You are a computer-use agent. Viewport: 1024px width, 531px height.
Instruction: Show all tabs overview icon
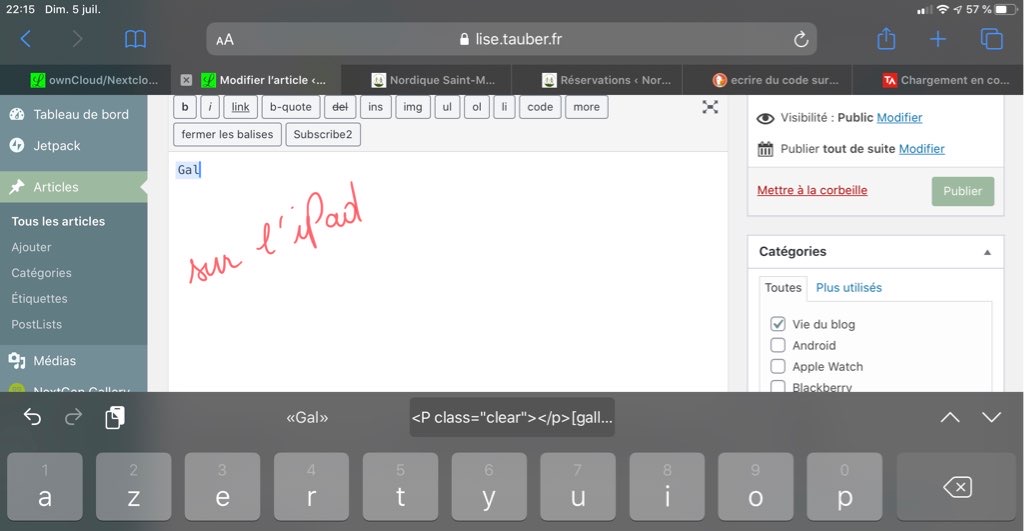coord(991,39)
